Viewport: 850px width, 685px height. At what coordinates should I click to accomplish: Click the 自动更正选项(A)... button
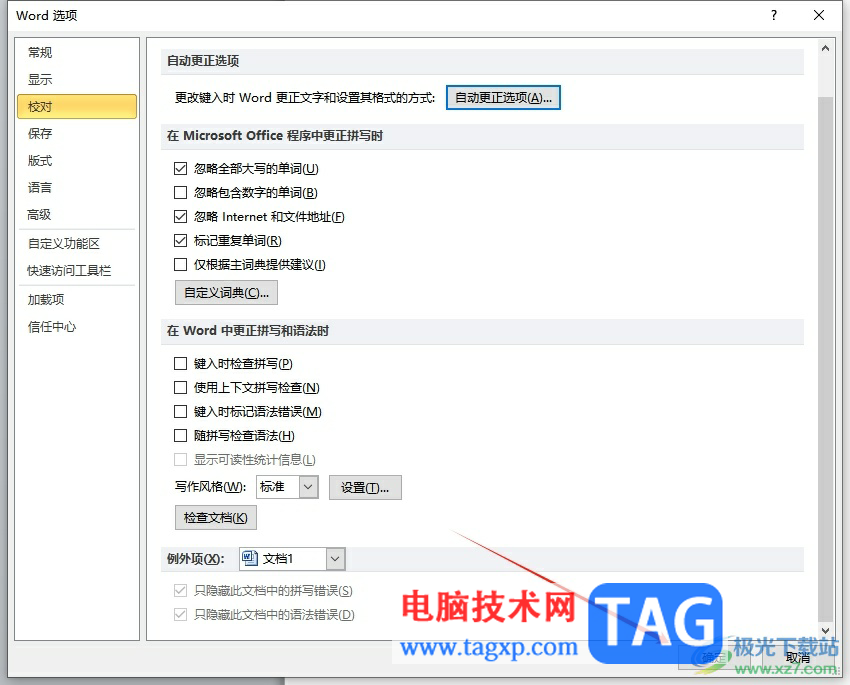click(503, 98)
